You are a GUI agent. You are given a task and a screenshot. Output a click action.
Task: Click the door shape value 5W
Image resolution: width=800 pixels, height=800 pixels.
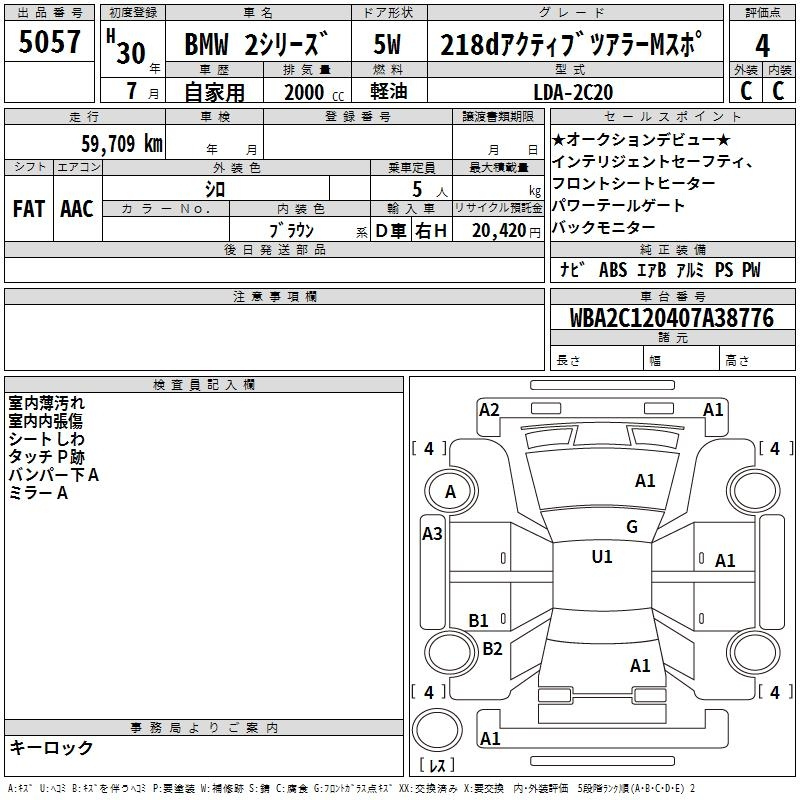tap(387, 44)
